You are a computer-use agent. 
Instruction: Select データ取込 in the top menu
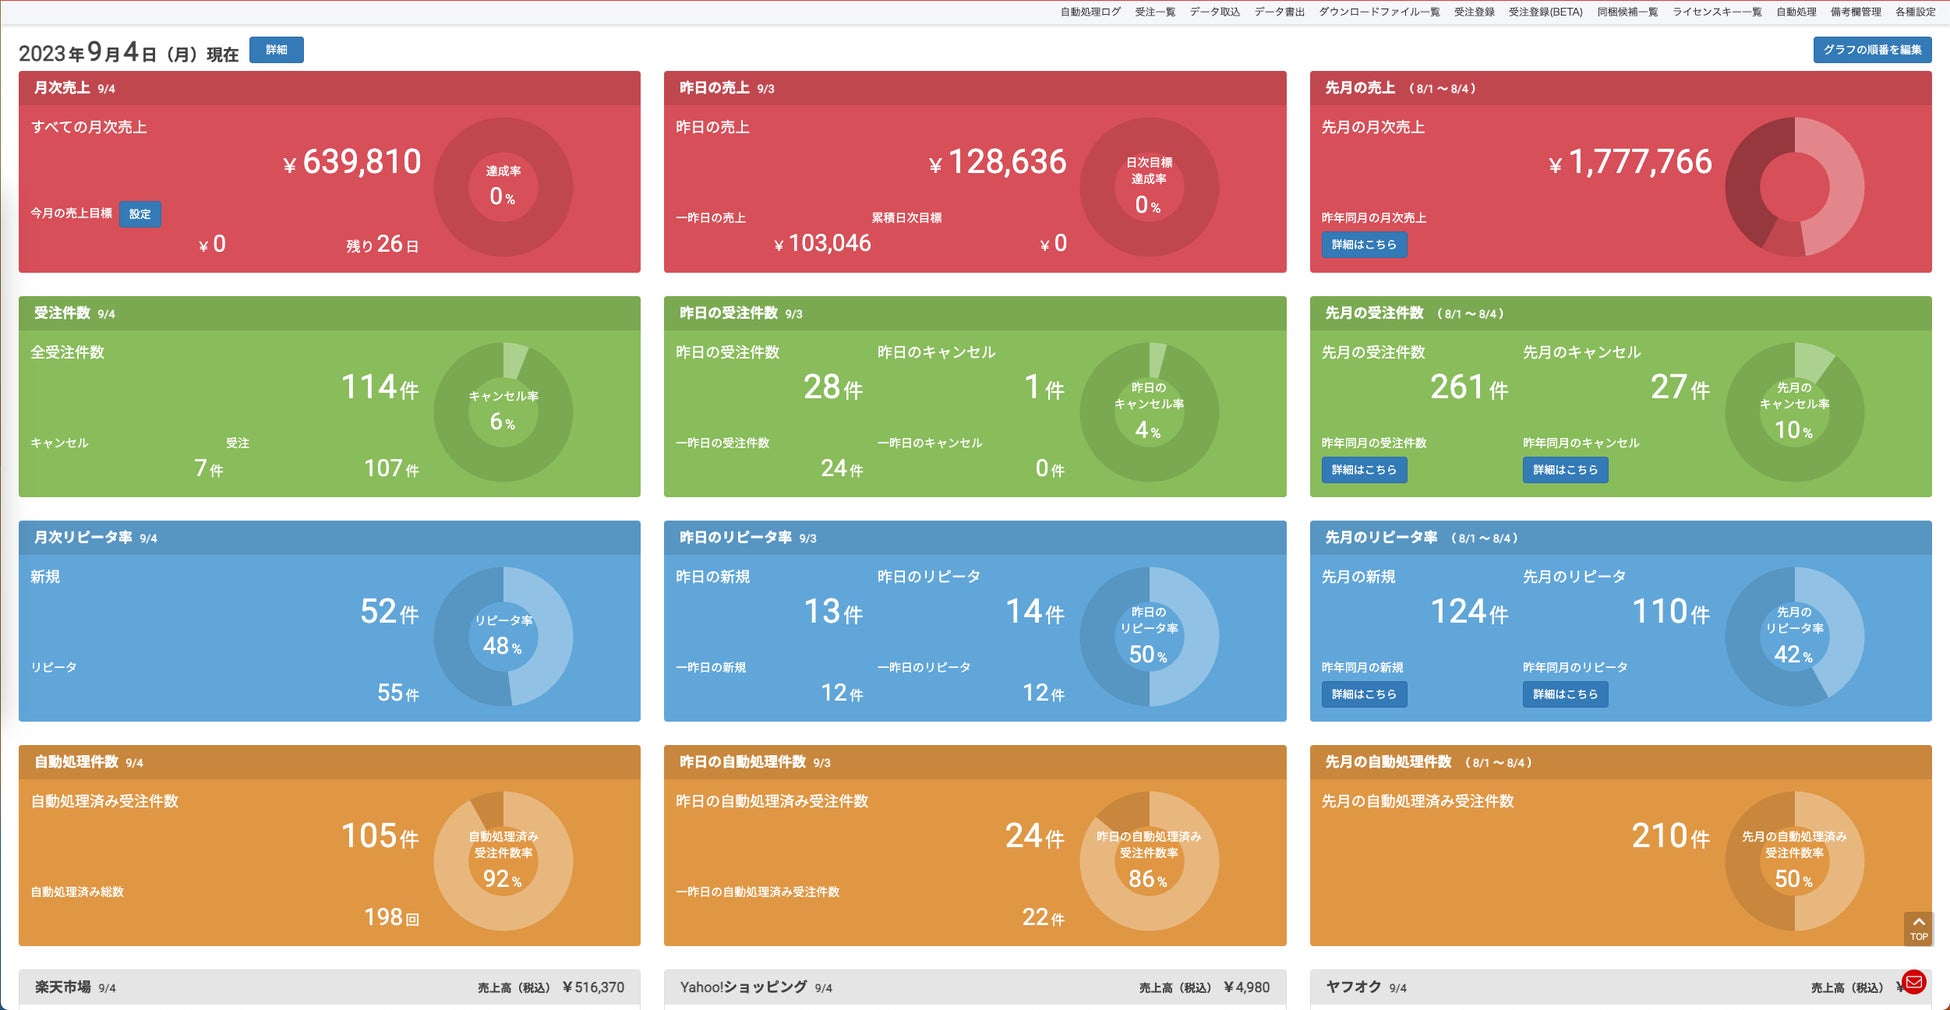click(x=1214, y=12)
